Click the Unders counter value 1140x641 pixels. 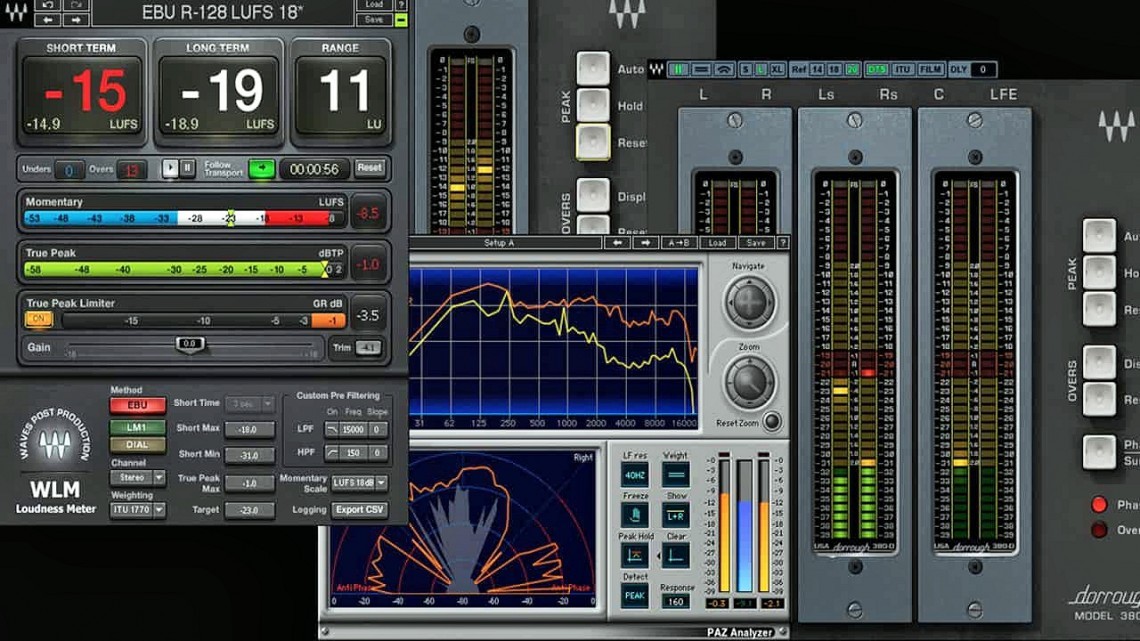69,170
